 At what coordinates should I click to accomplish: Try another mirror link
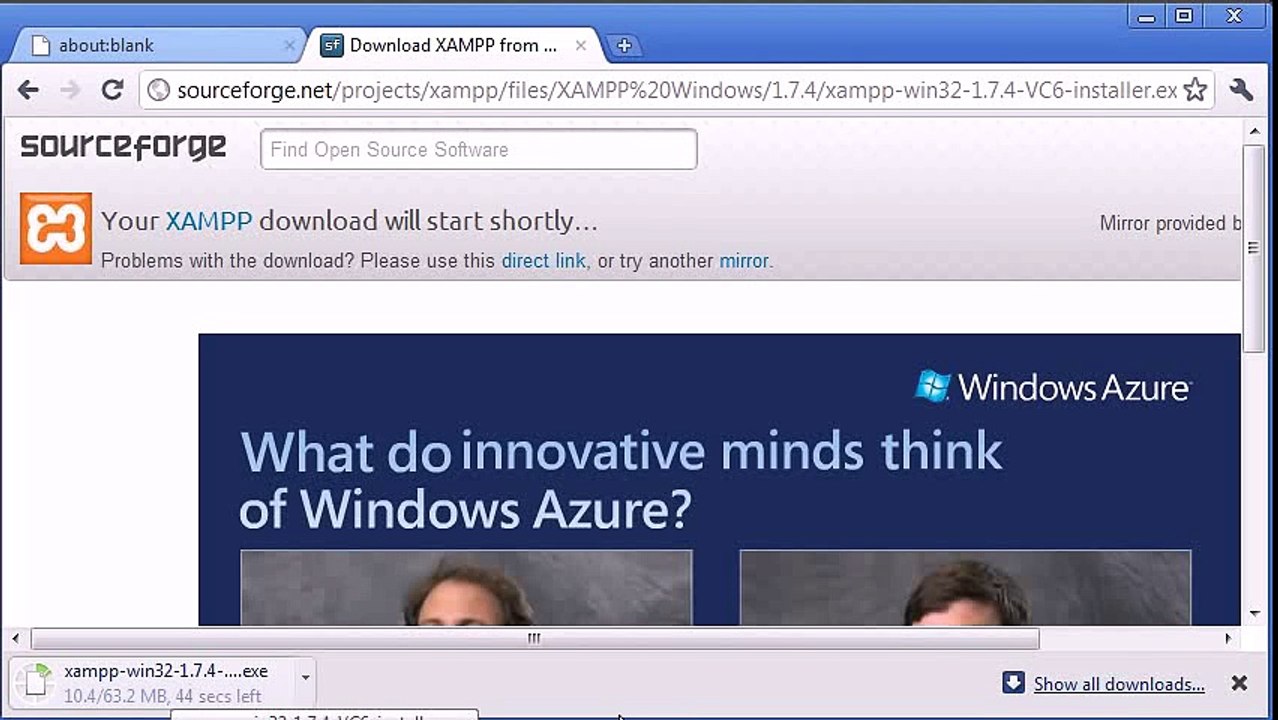pos(744,261)
